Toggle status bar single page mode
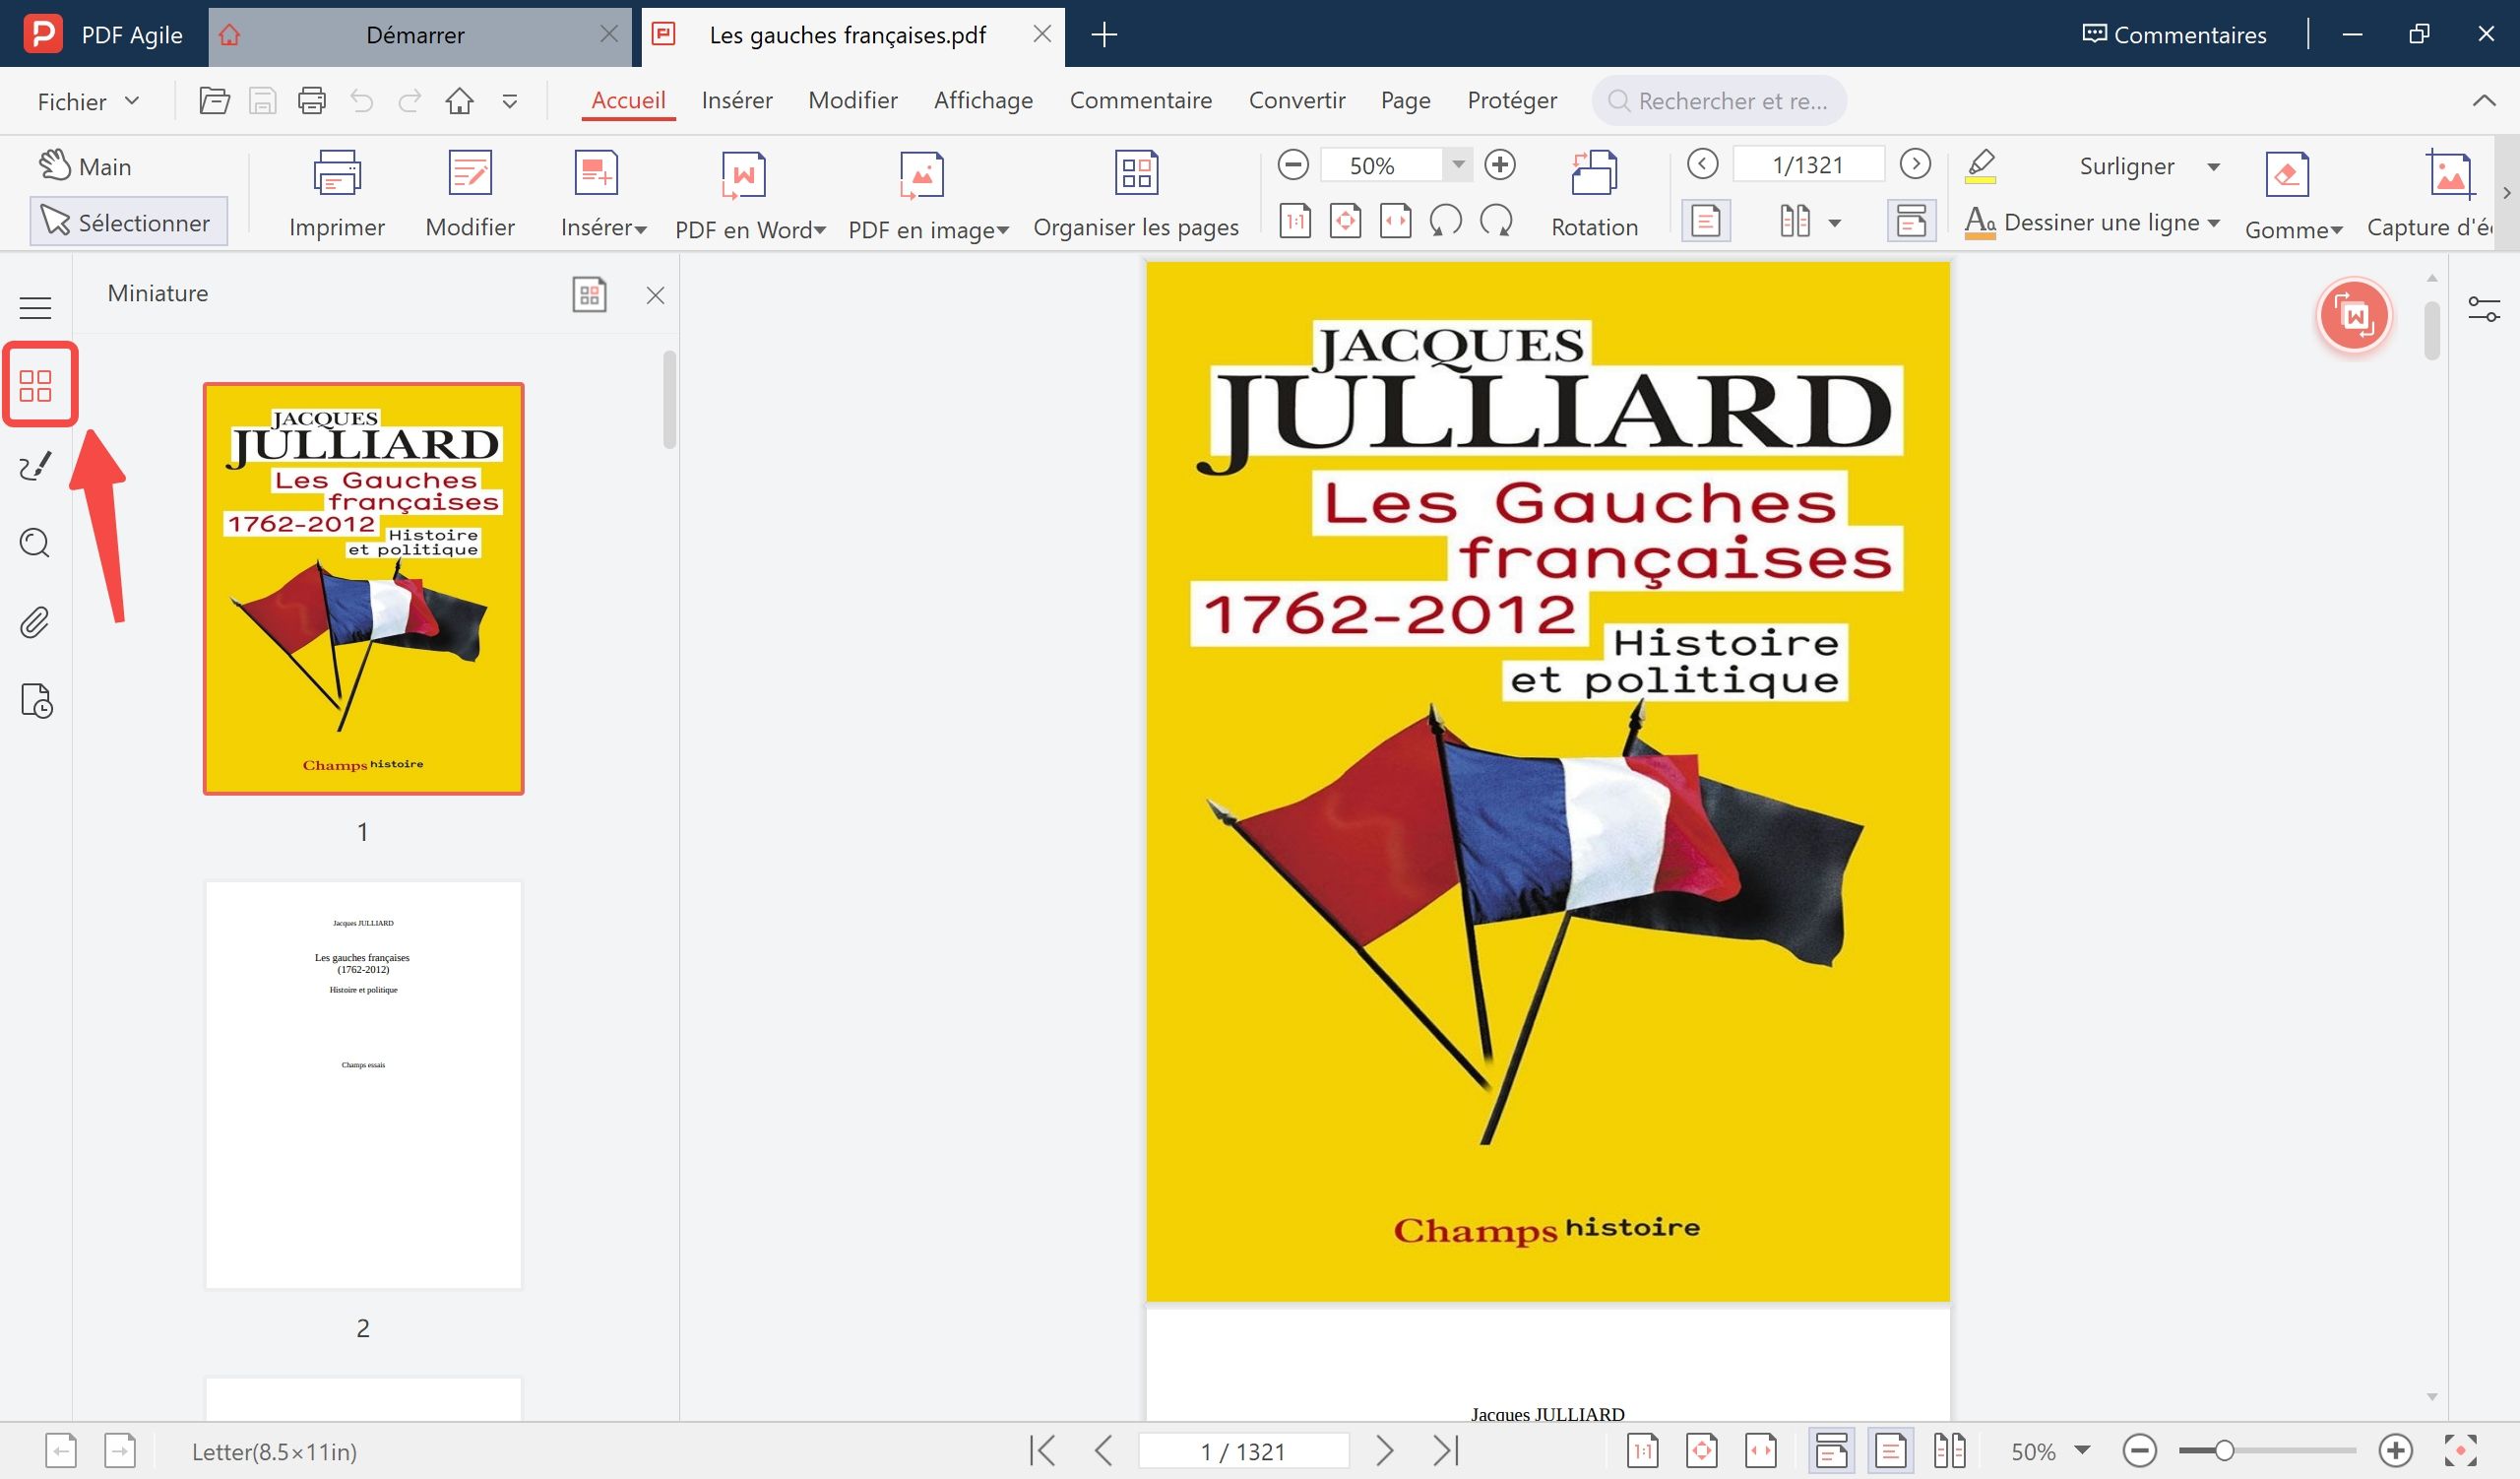2520x1479 pixels. click(x=1890, y=1450)
